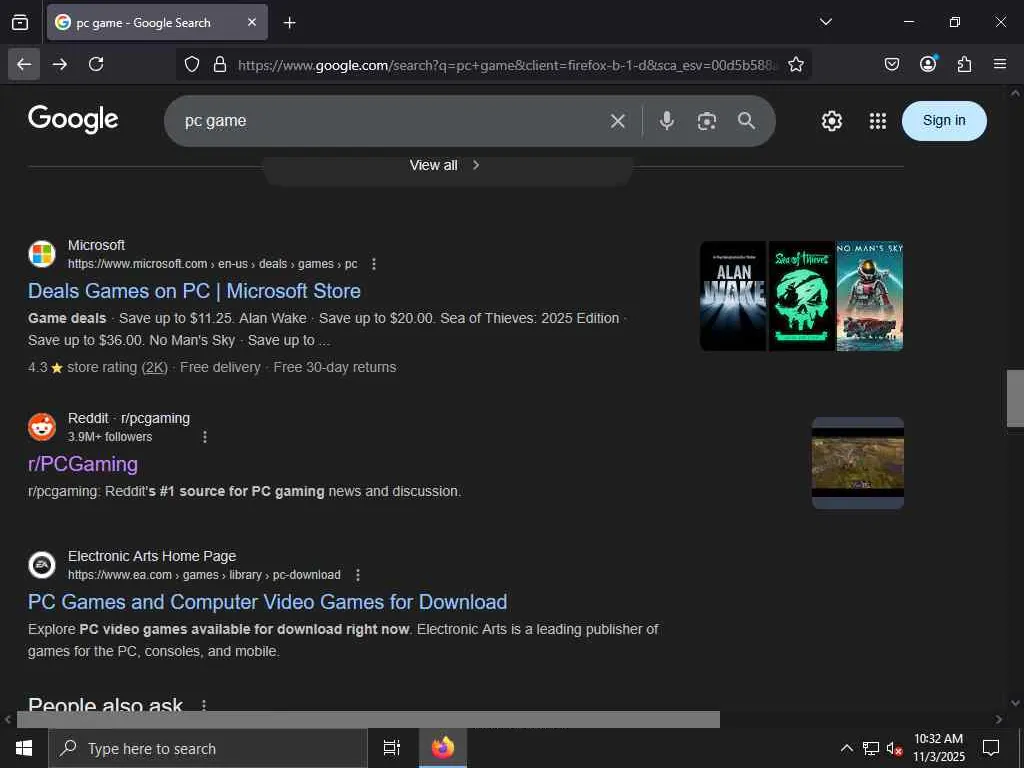Bookmark this page with star icon
Screen dimensions: 1024x768
tap(795, 65)
